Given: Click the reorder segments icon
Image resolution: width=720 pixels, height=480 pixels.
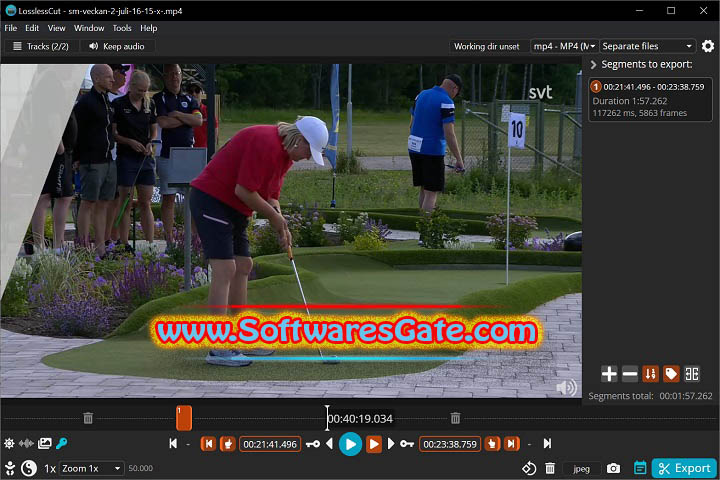Looking at the screenshot, I should pyautogui.click(x=650, y=374).
